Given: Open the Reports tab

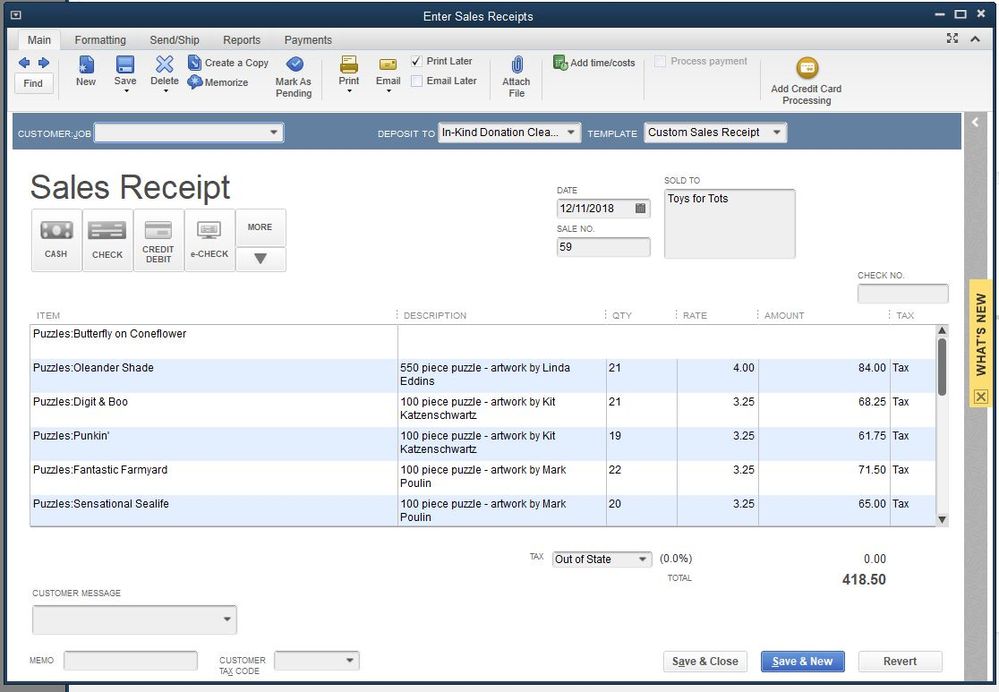Looking at the screenshot, I should tap(242, 40).
